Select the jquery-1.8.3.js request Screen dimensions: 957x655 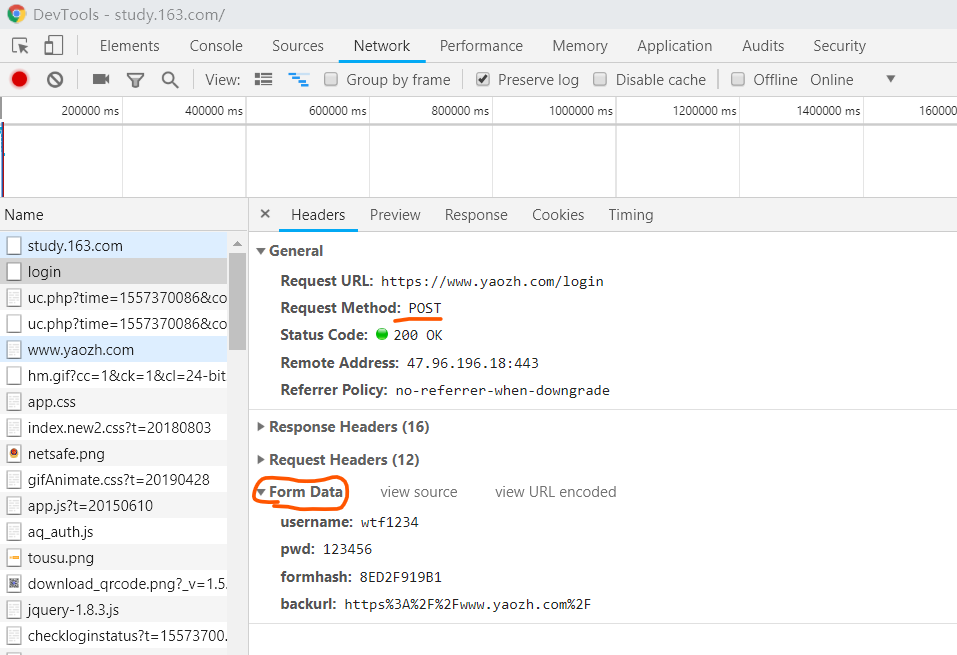114,610
